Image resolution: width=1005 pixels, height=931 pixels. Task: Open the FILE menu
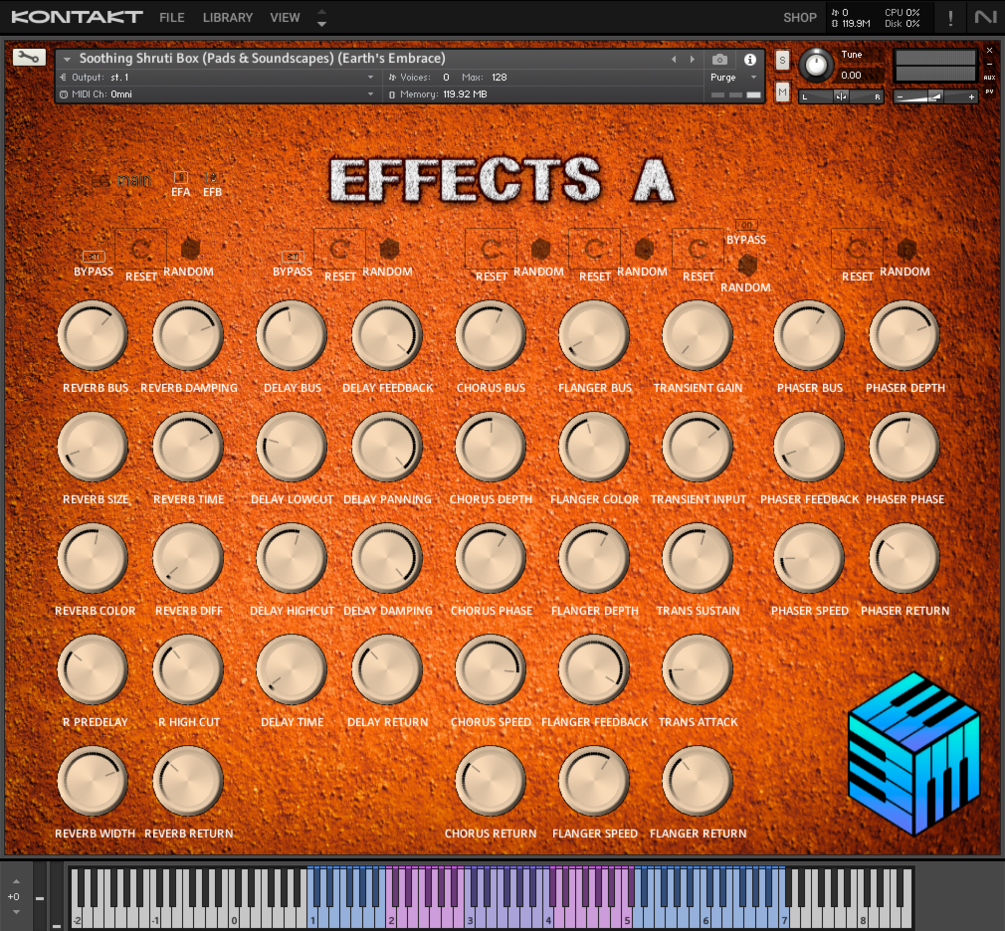point(172,18)
